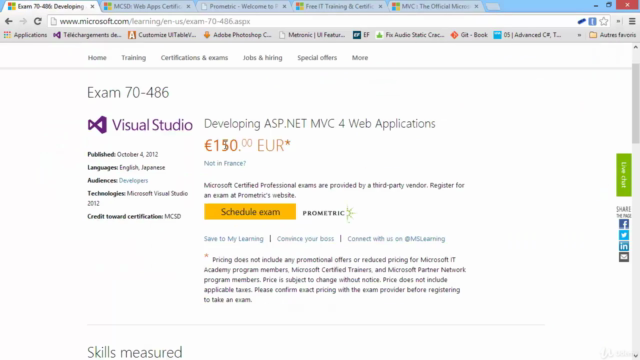Open the green Live chat tab
The width and height of the screenshot is (640, 360).
pyautogui.click(x=624, y=175)
